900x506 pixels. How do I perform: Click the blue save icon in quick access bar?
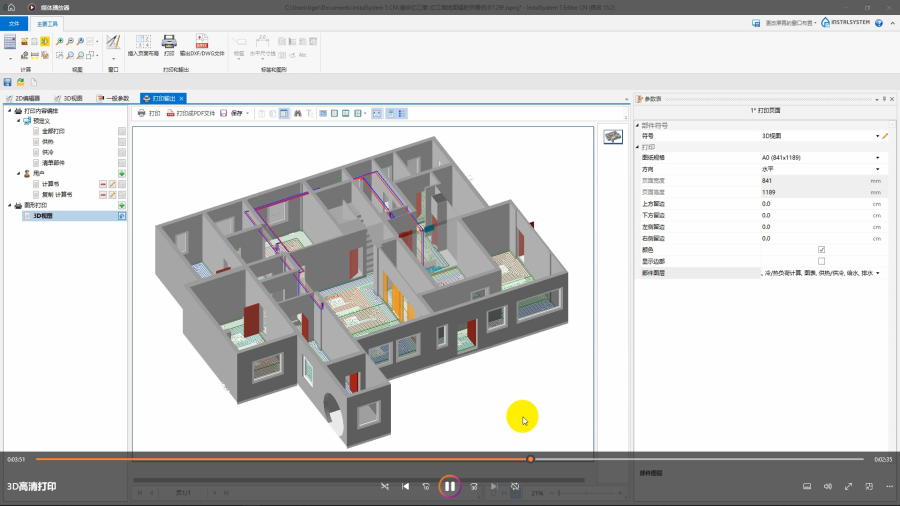(8, 82)
